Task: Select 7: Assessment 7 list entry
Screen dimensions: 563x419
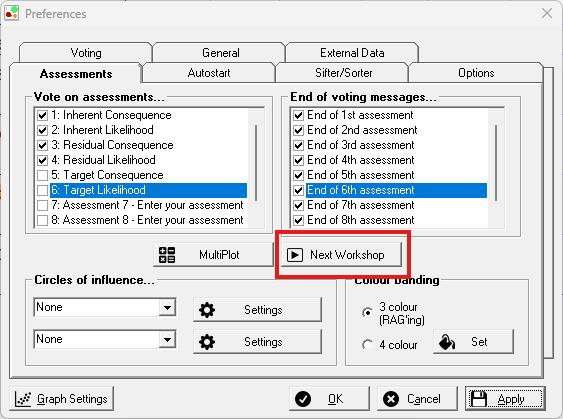Action: (148, 205)
